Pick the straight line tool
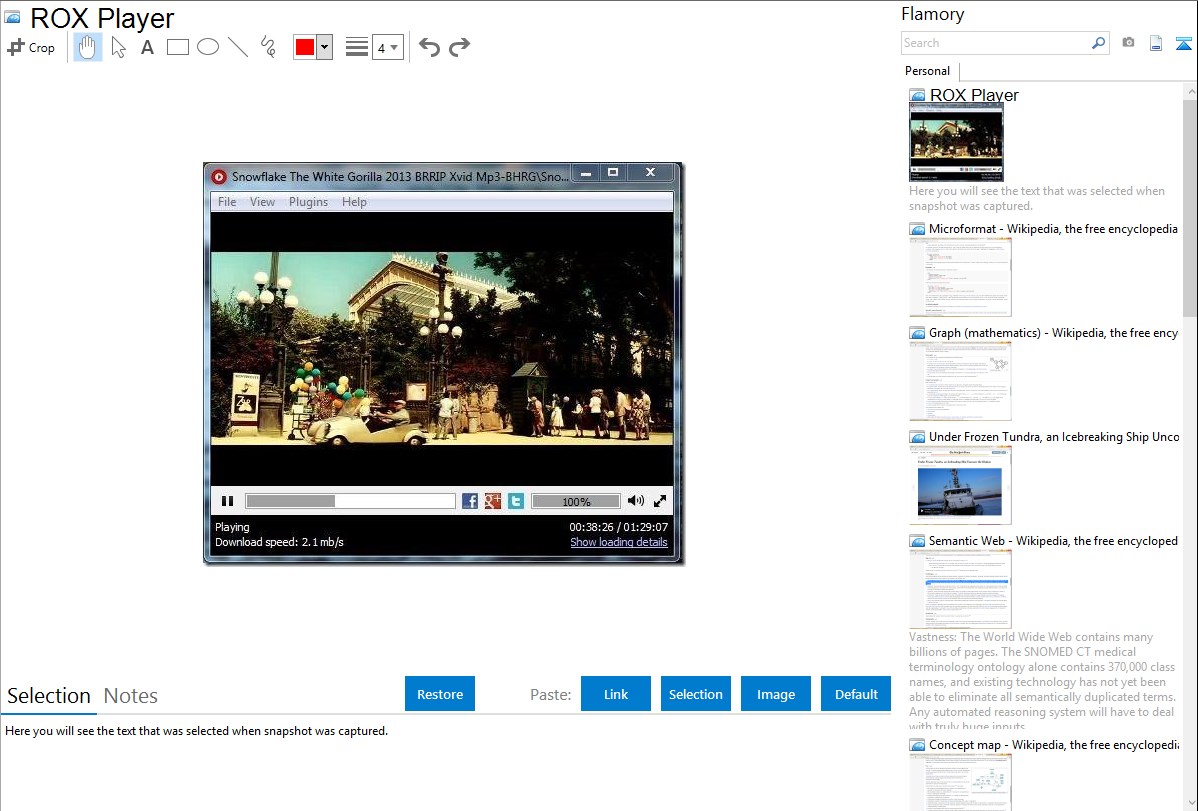The width and height of the screenshot is (1198, 811). point(238,47)
